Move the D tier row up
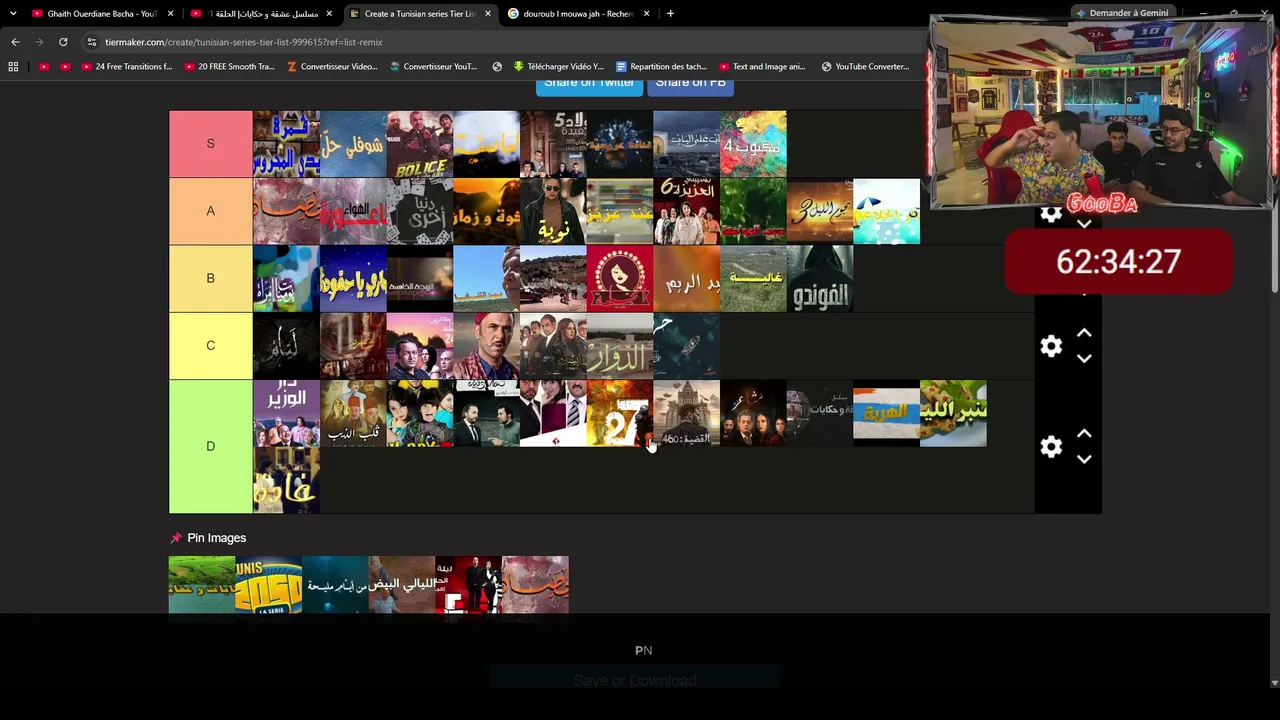This screenshot has width=1280, height=720. 1084,435
